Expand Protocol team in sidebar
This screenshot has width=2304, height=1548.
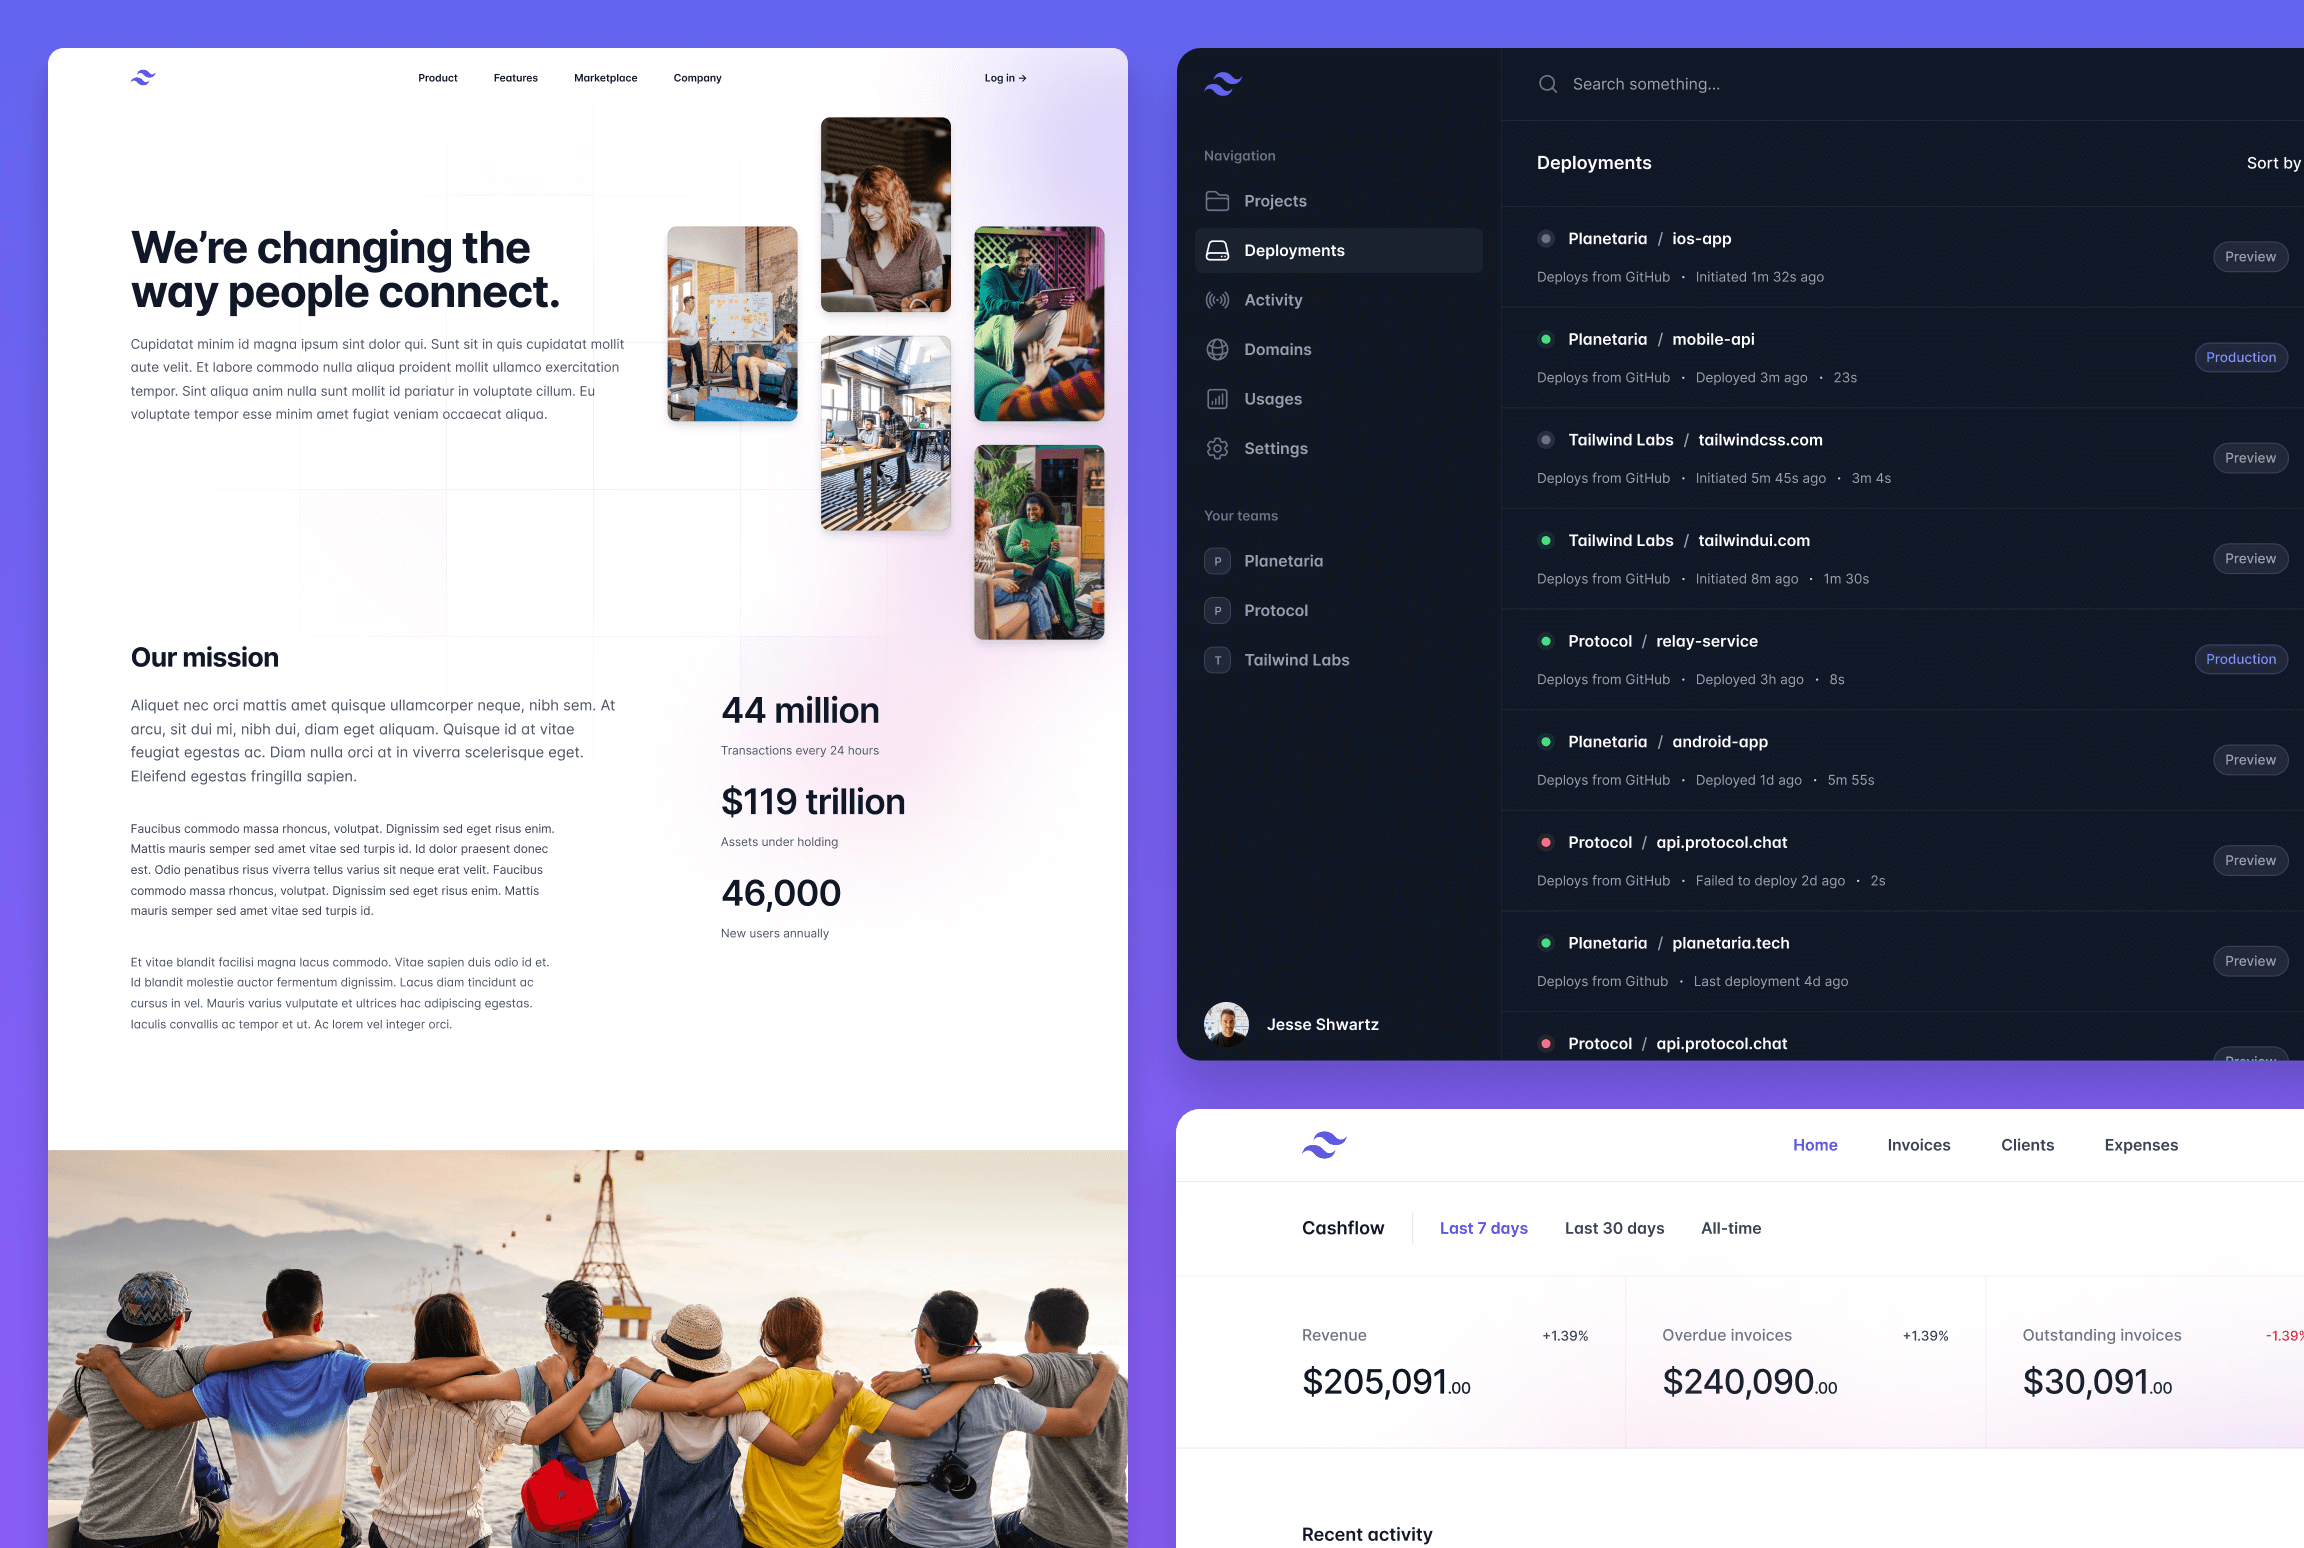tap(1275, 610)
